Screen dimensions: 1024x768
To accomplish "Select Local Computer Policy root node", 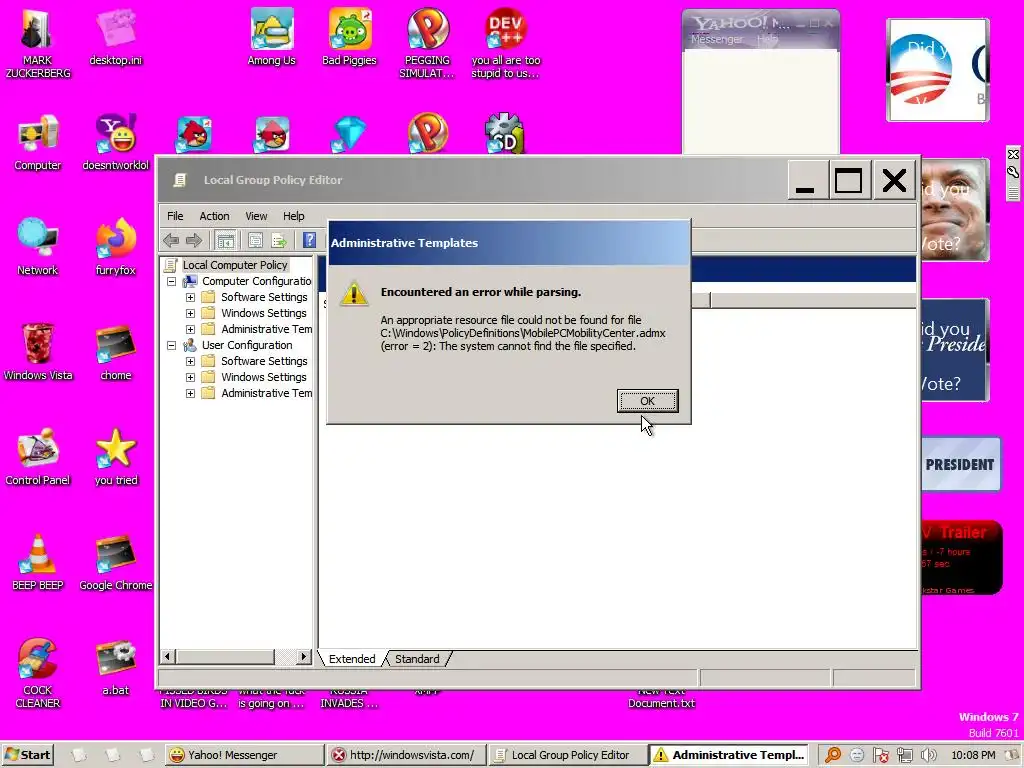I will pos(234,265).
